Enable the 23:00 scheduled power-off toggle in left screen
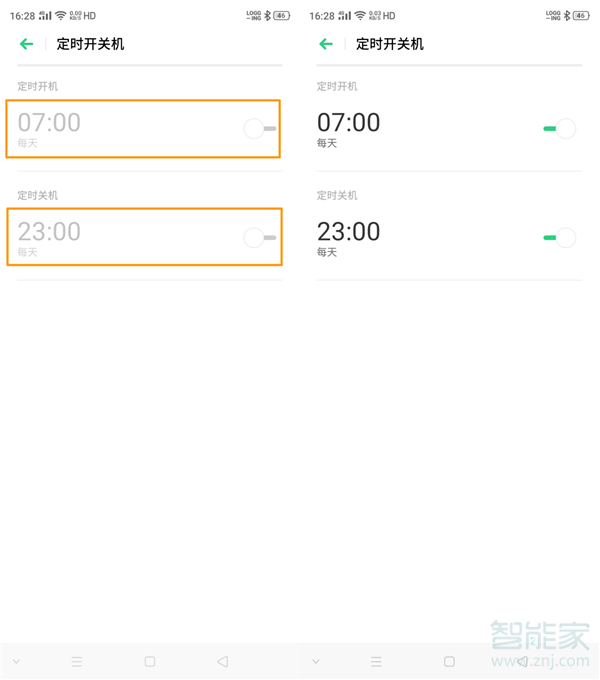 pyautogui.click(x=260, y=238)
